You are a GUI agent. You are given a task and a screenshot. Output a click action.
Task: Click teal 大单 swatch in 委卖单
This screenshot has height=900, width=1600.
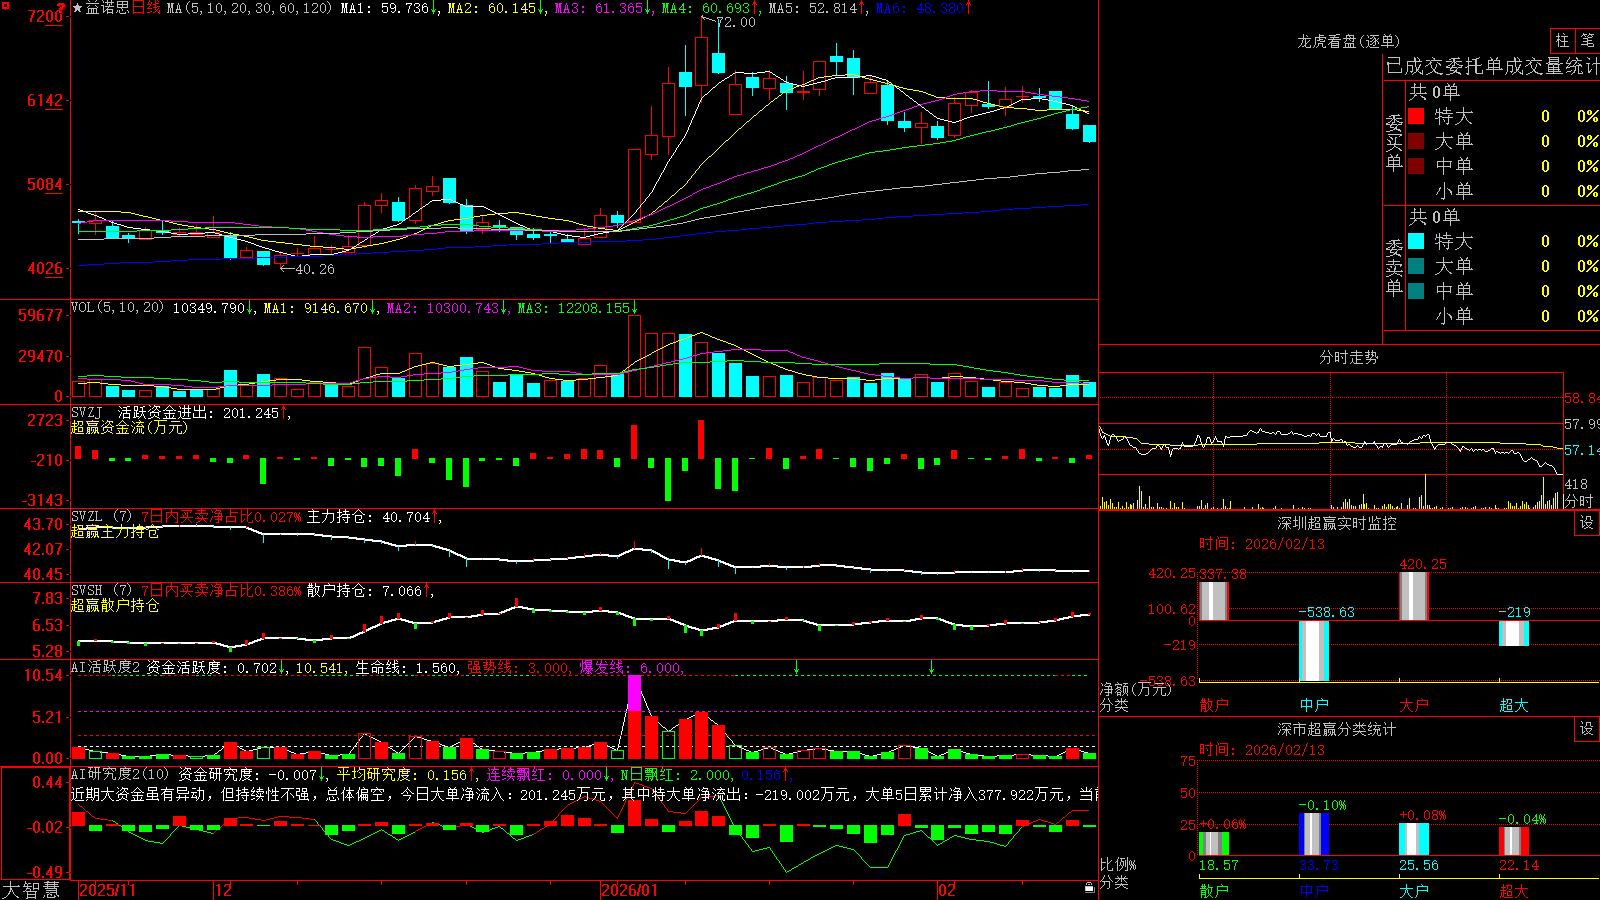pos(1416,266)
